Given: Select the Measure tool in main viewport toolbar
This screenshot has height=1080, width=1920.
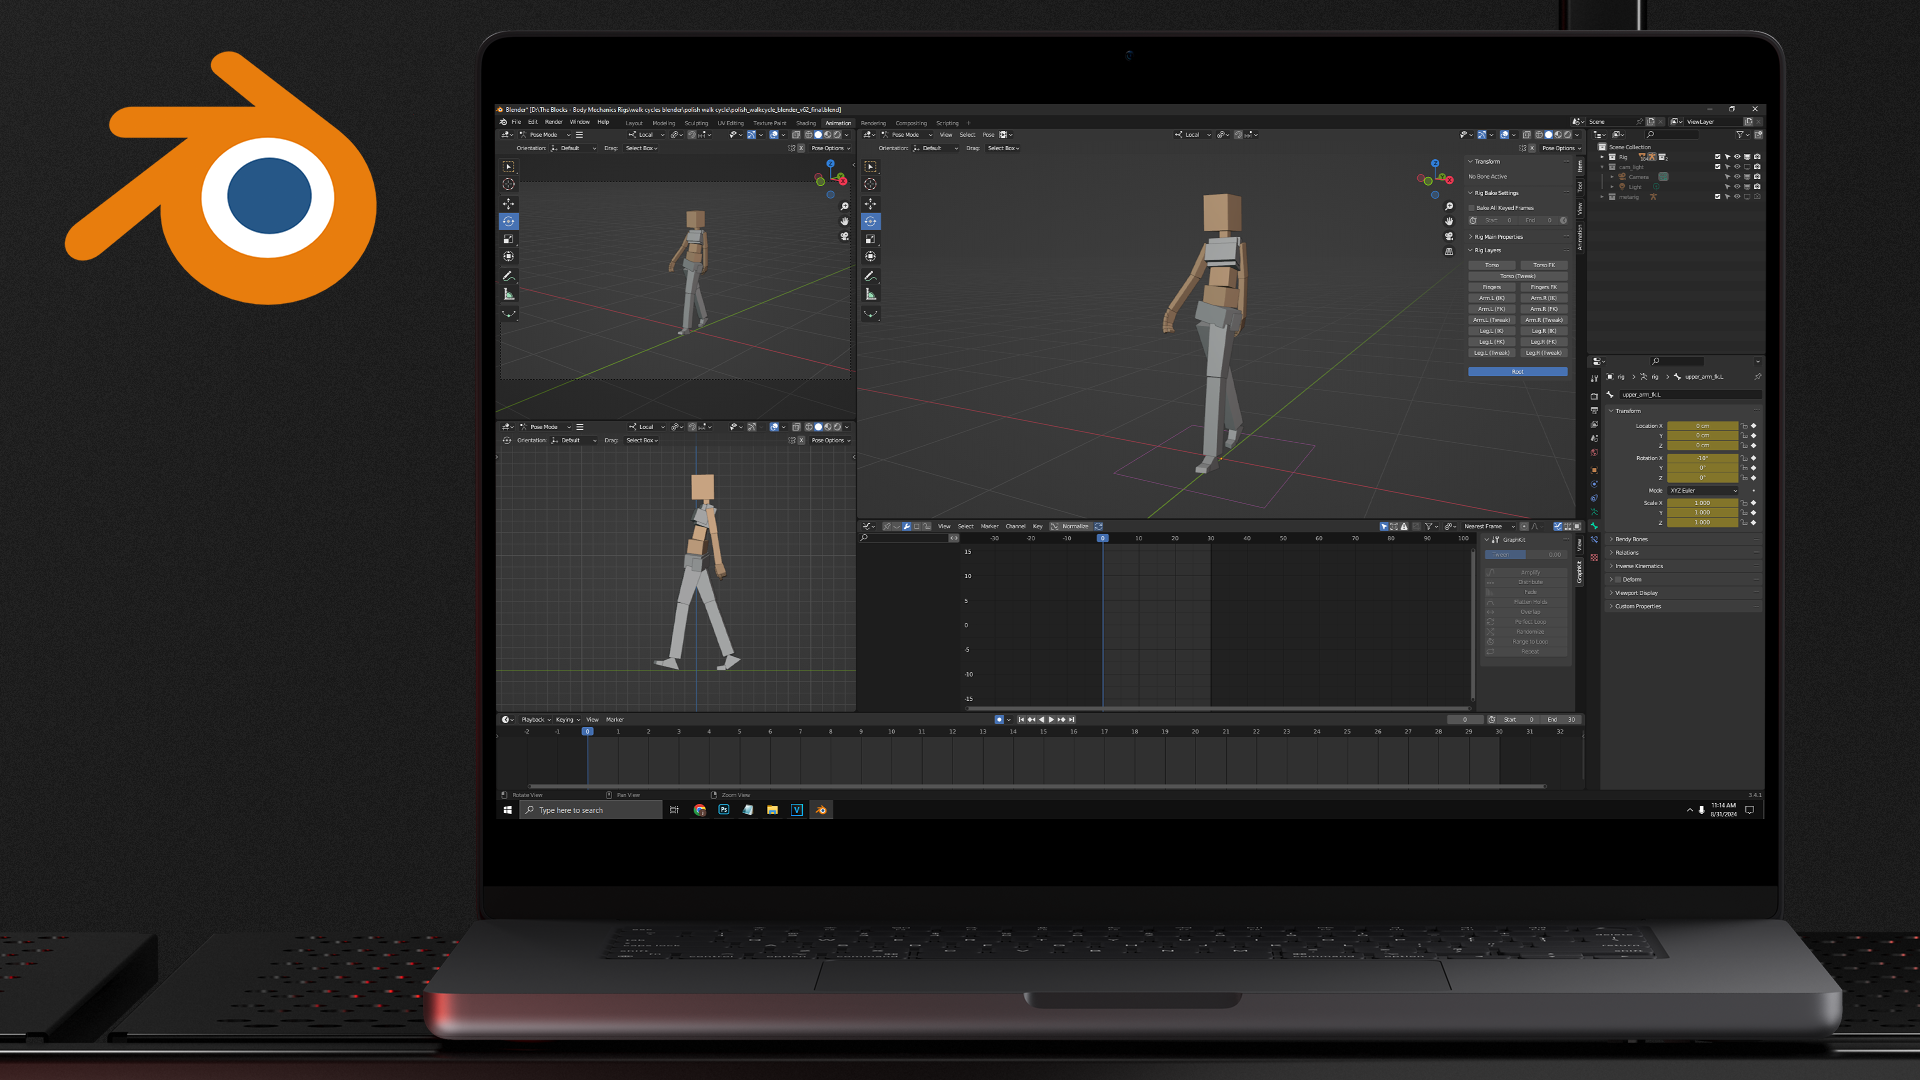Looking at the screenshot, I should [x=871, y=294].
